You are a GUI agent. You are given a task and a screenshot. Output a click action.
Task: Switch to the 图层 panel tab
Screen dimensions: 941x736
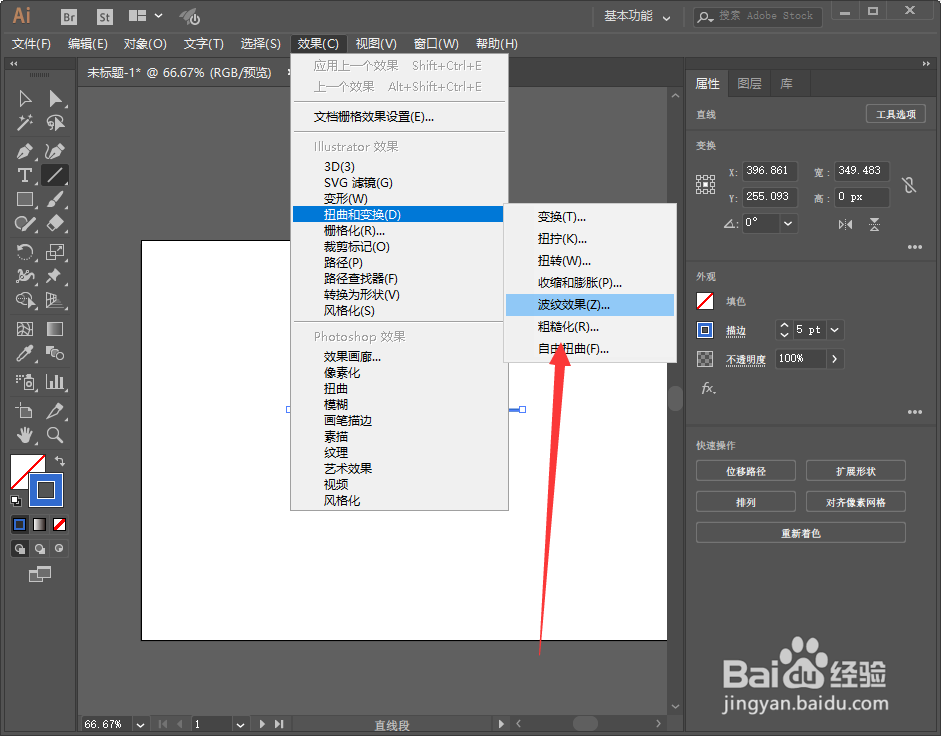tap(750, 83)
